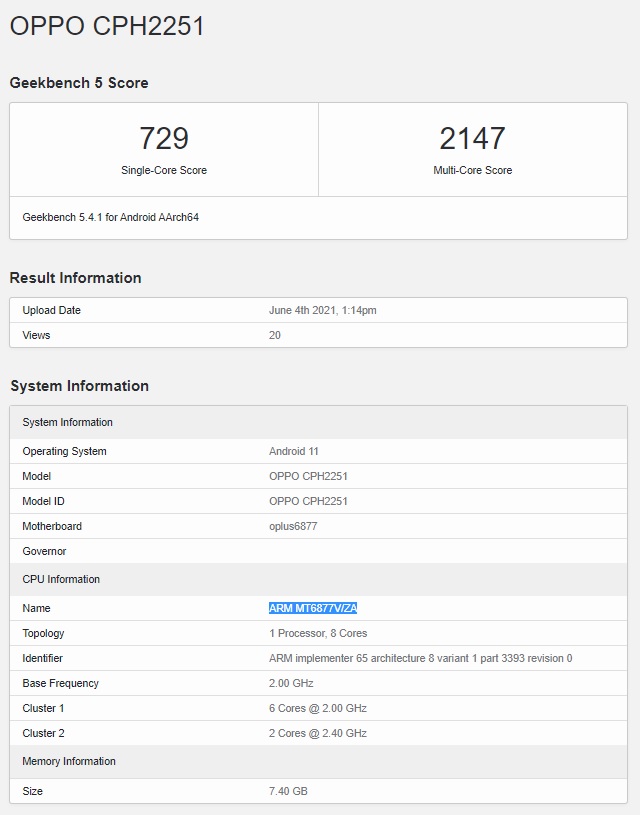Click the large System Information heading
The height and width of the screenshot is (815, 640).
[80, 386]
